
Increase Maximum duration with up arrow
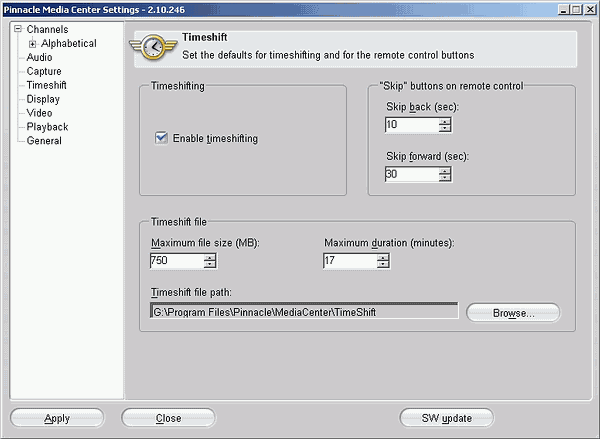click(x=383, y=258)
